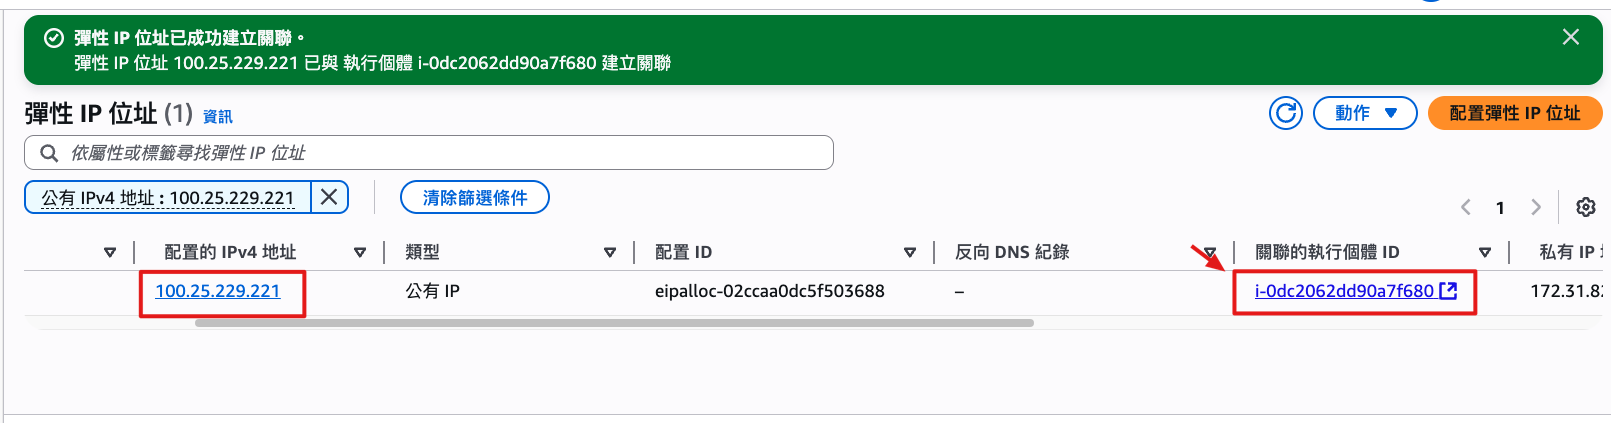The height and width of the screenshot is (423, 1611).
Task: Sort by 類型 column arrow
Action: pyautogui.click(x=610, y=253)
